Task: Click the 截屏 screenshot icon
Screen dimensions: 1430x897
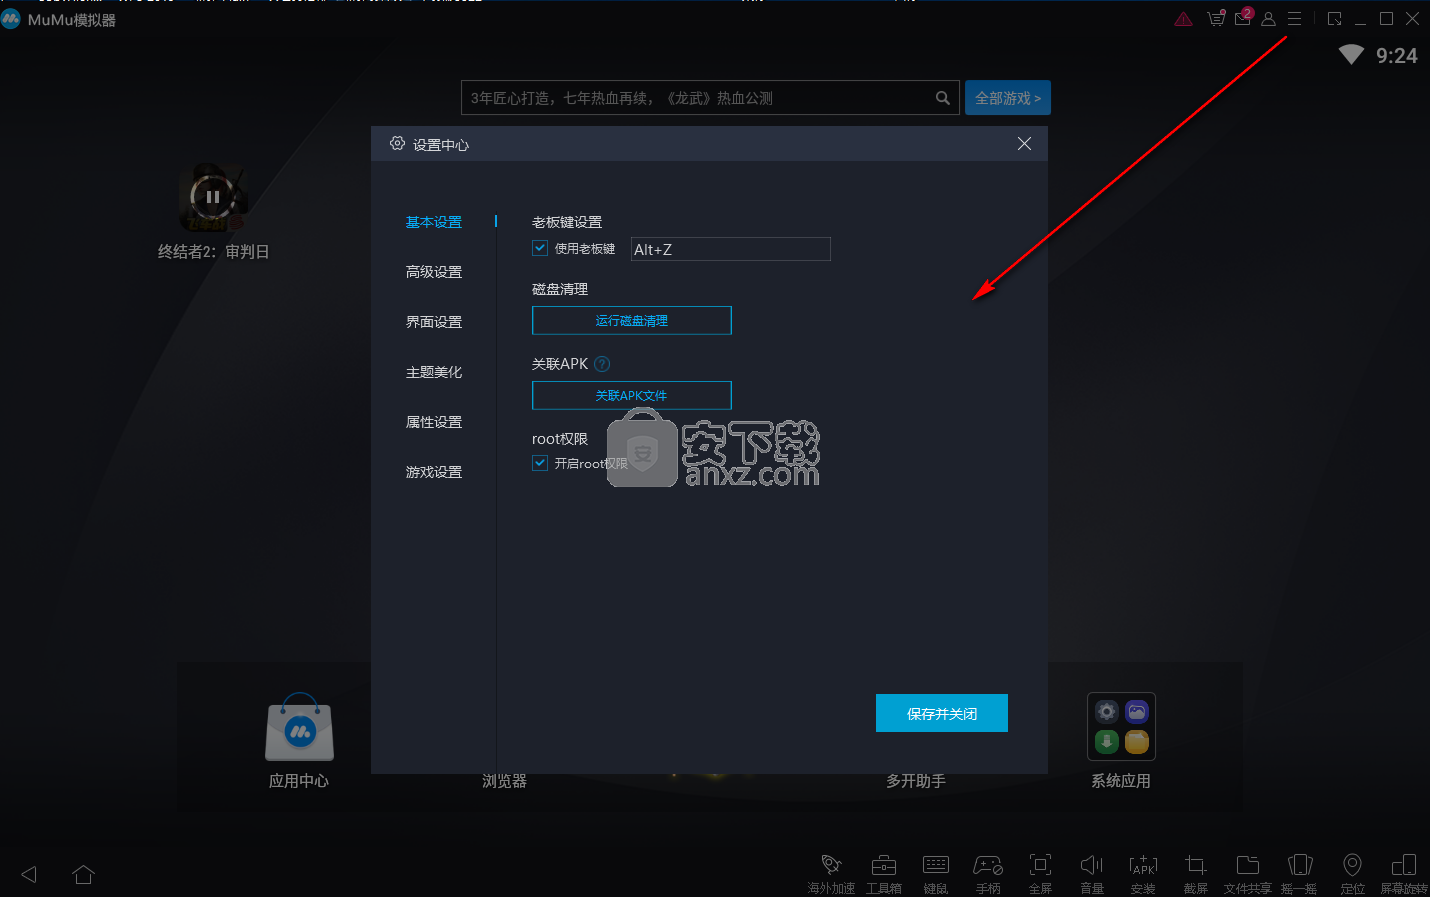Action: click(1196, 865)
